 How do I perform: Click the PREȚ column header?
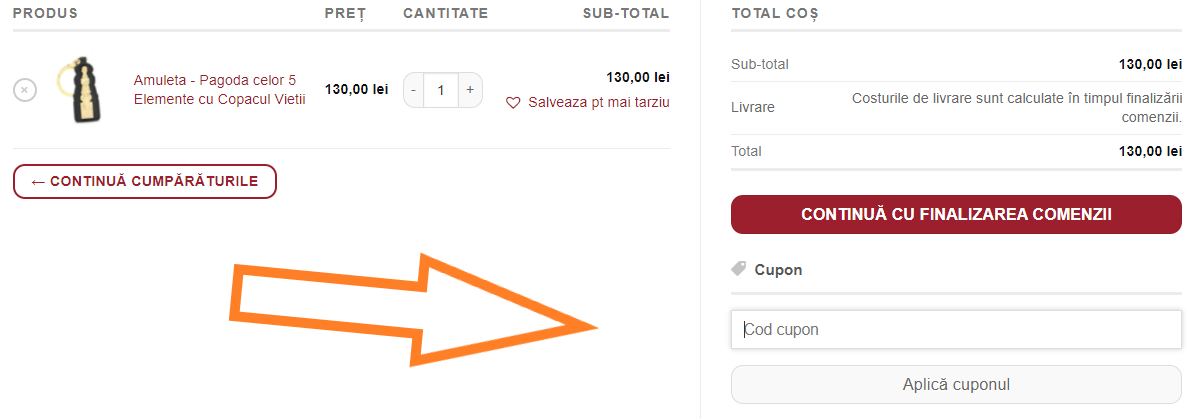pyautogui.click(x=345, y=14)
